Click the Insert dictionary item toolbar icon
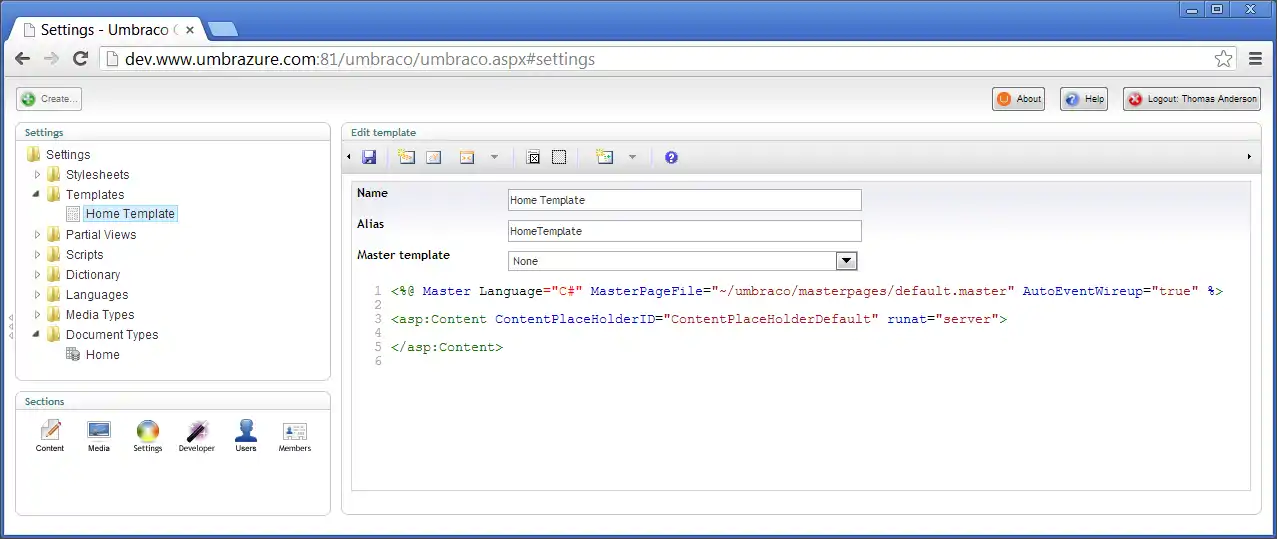The image size is (1277, 539). point(434,157)
